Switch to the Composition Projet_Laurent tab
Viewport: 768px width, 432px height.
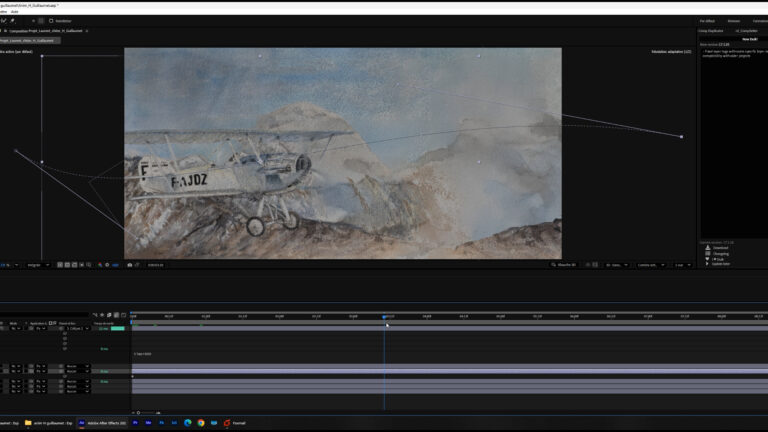click(46, 31)
